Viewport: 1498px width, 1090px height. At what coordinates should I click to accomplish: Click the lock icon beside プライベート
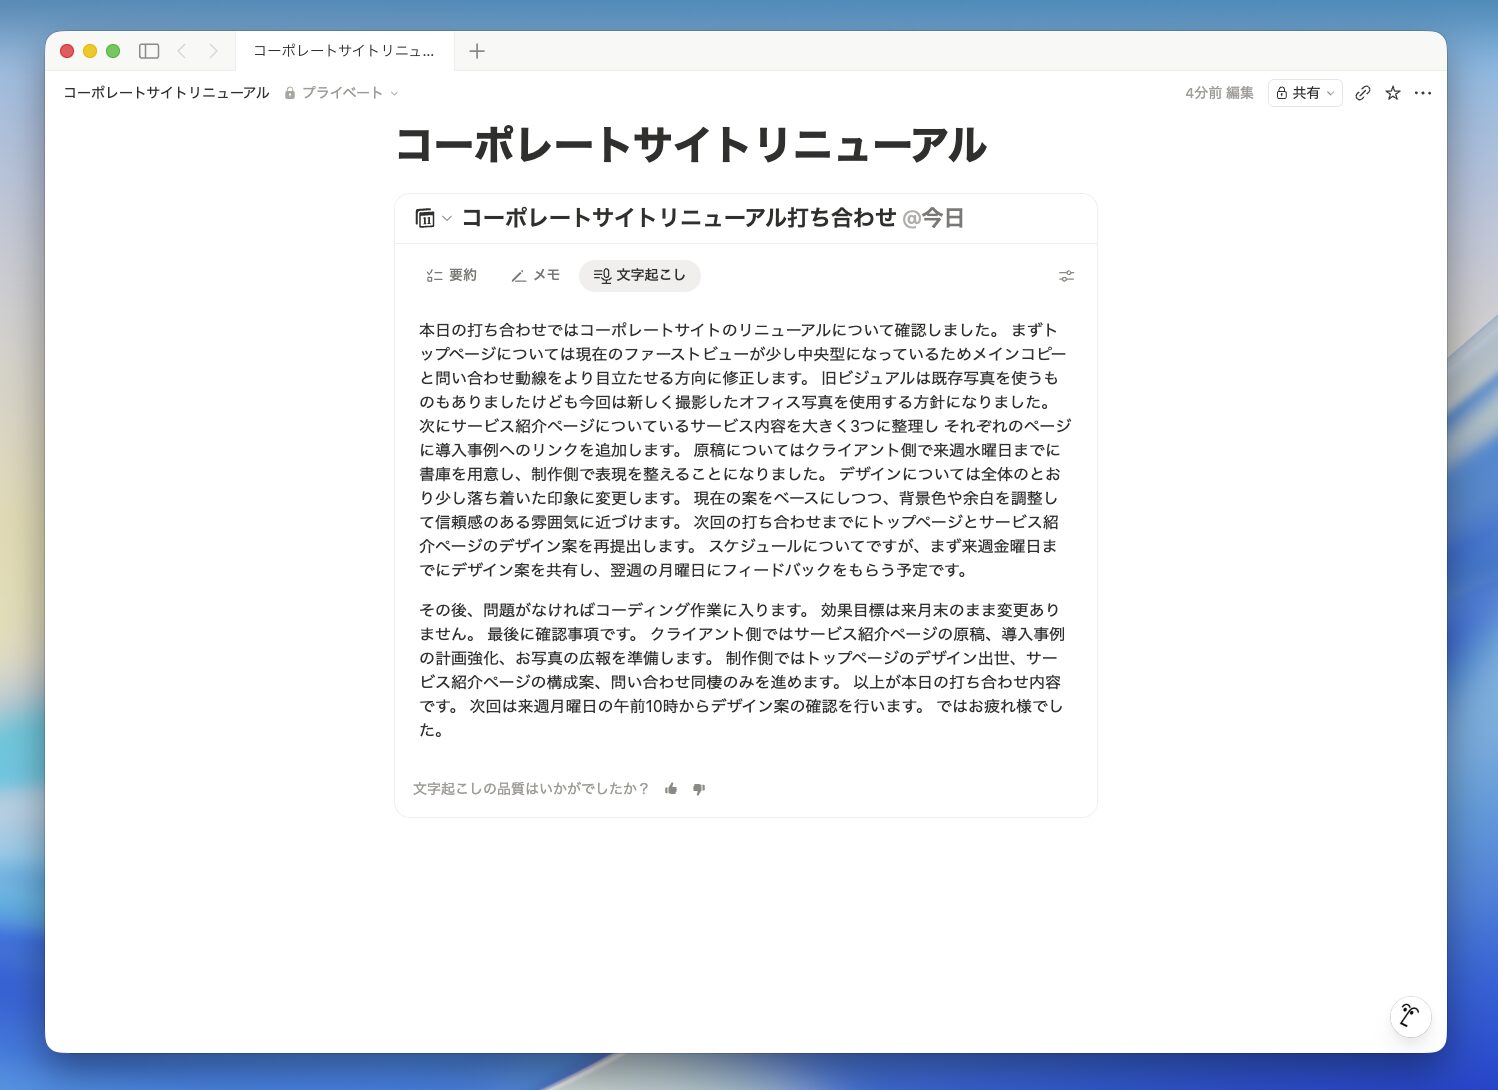(x=290, y=93)
